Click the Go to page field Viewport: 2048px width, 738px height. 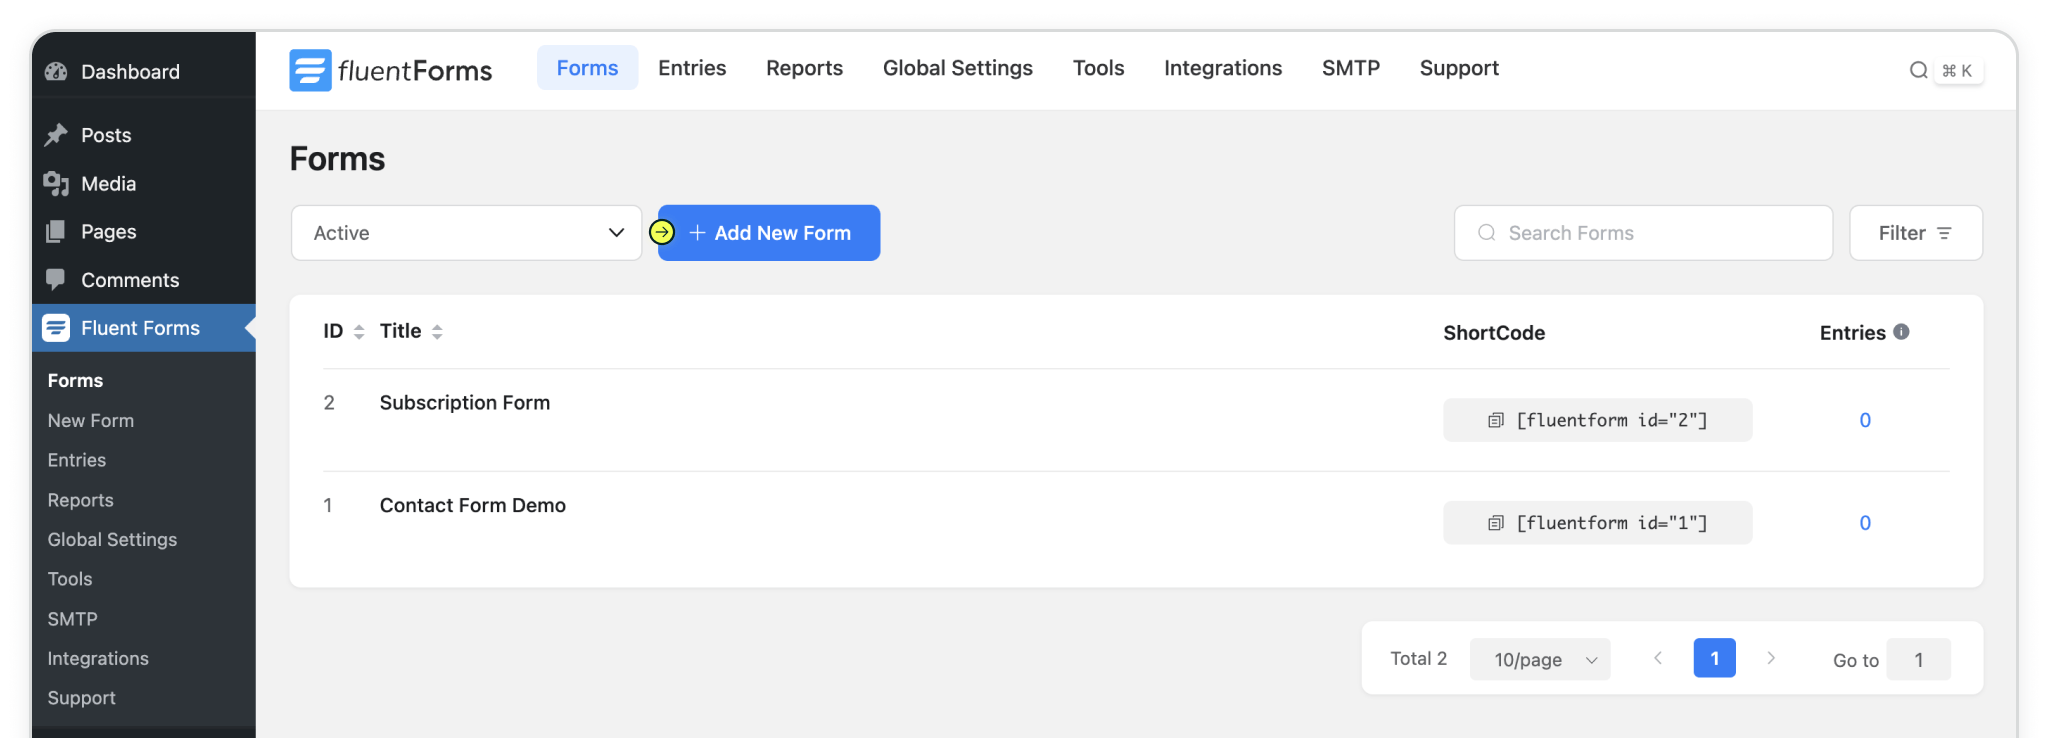pos(1919,659)
